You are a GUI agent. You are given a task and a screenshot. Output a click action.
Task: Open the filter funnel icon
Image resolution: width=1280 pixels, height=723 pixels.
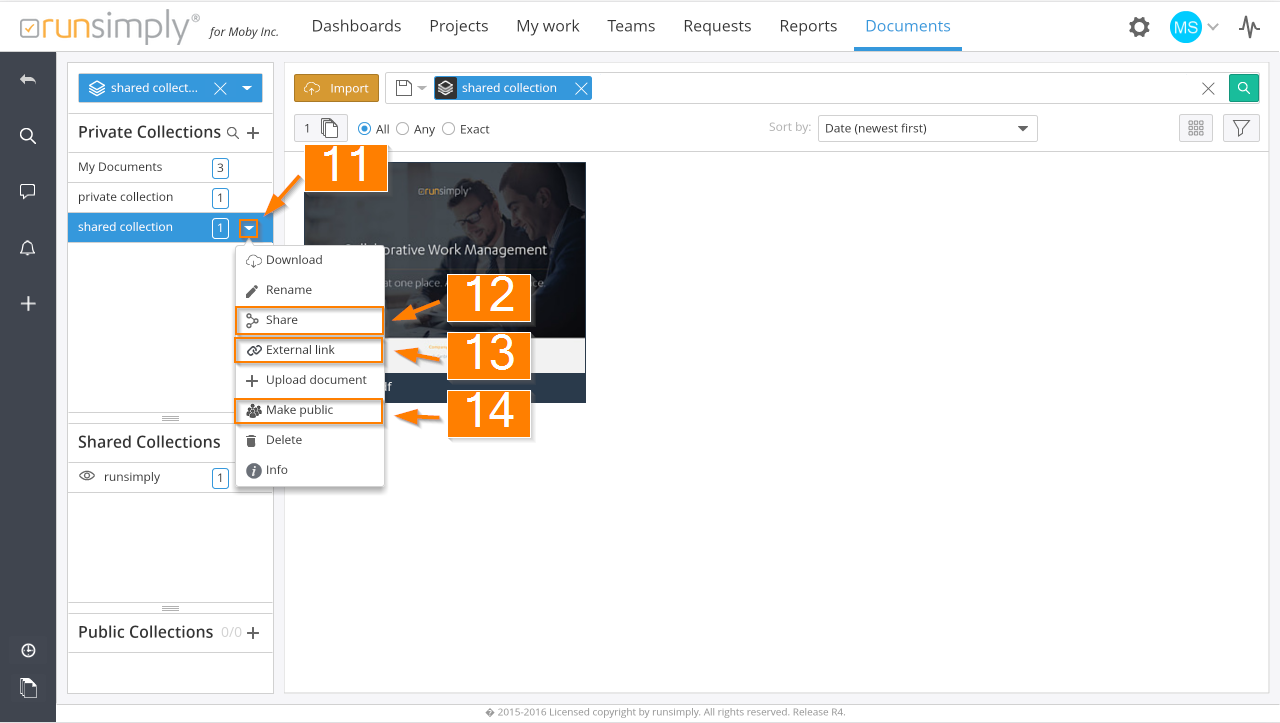[x=1241, y=128]
